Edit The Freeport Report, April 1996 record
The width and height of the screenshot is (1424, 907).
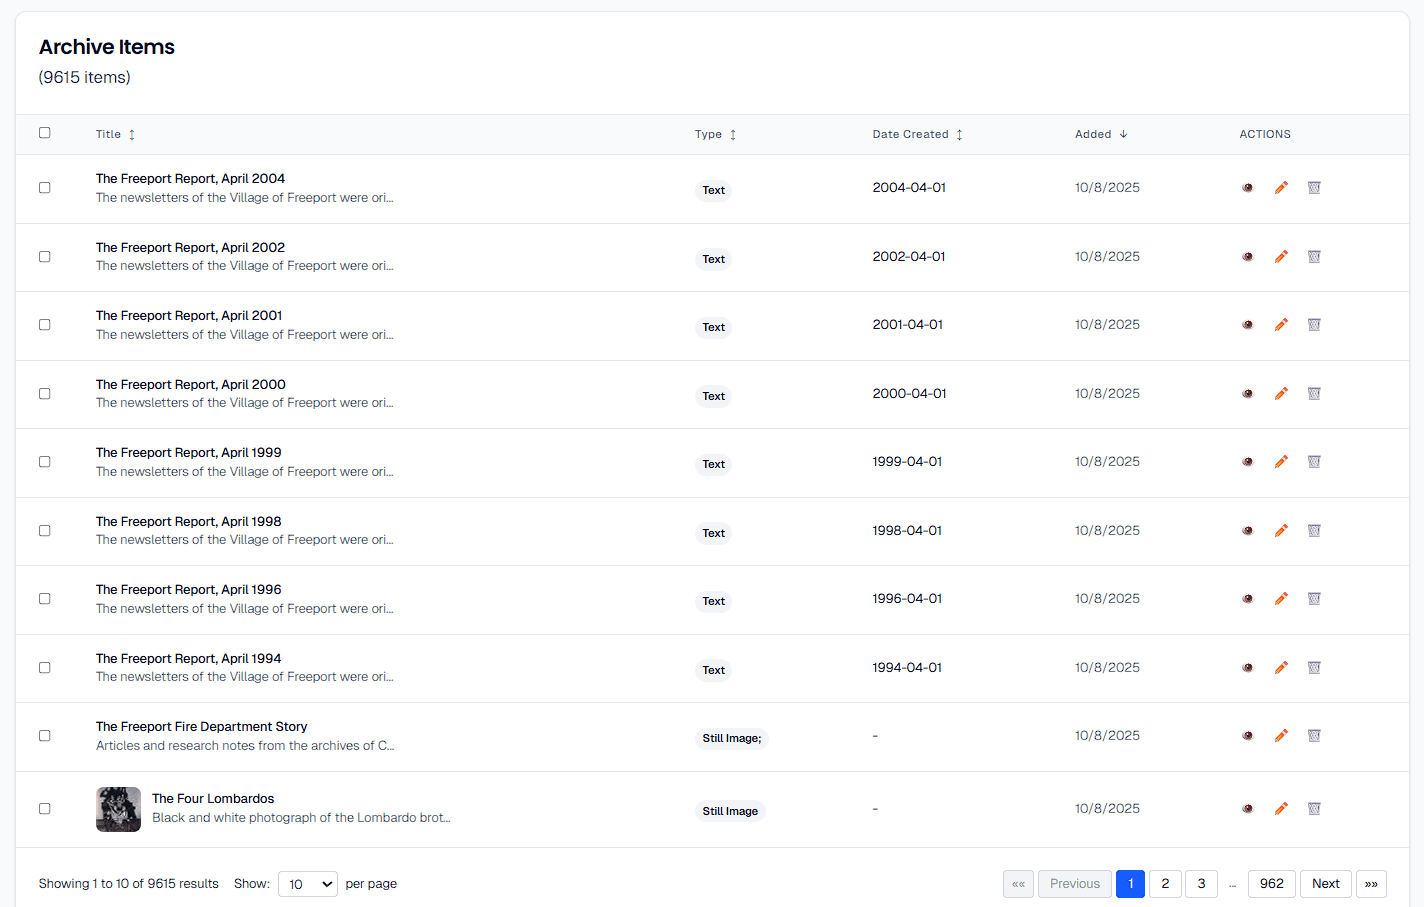pos(1281,598)
